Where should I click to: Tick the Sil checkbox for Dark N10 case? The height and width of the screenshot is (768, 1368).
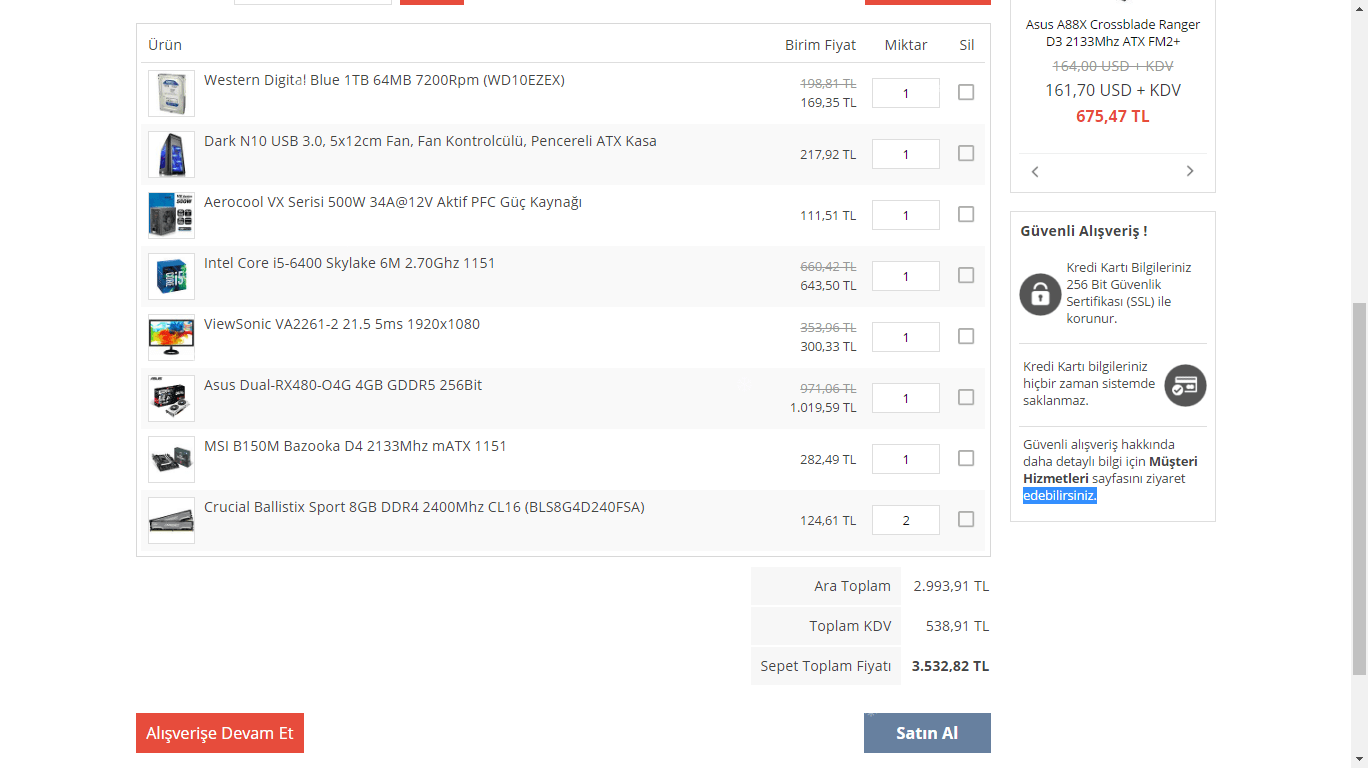click(966, 153)
